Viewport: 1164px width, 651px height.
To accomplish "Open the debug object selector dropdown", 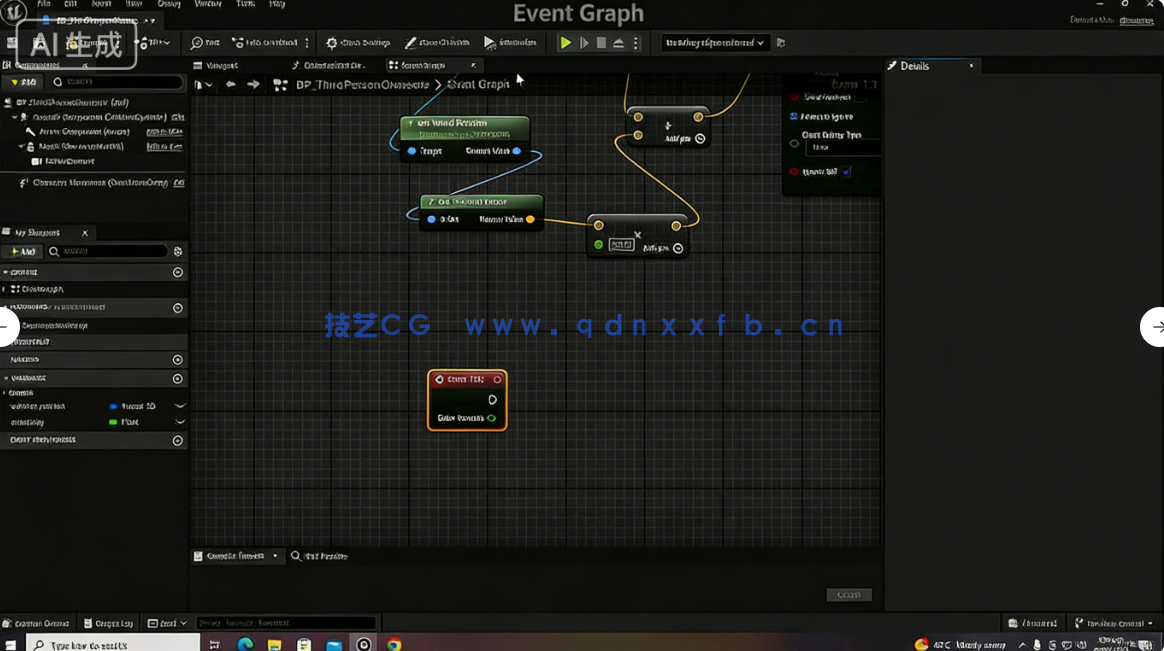I will tap(714, 43).
